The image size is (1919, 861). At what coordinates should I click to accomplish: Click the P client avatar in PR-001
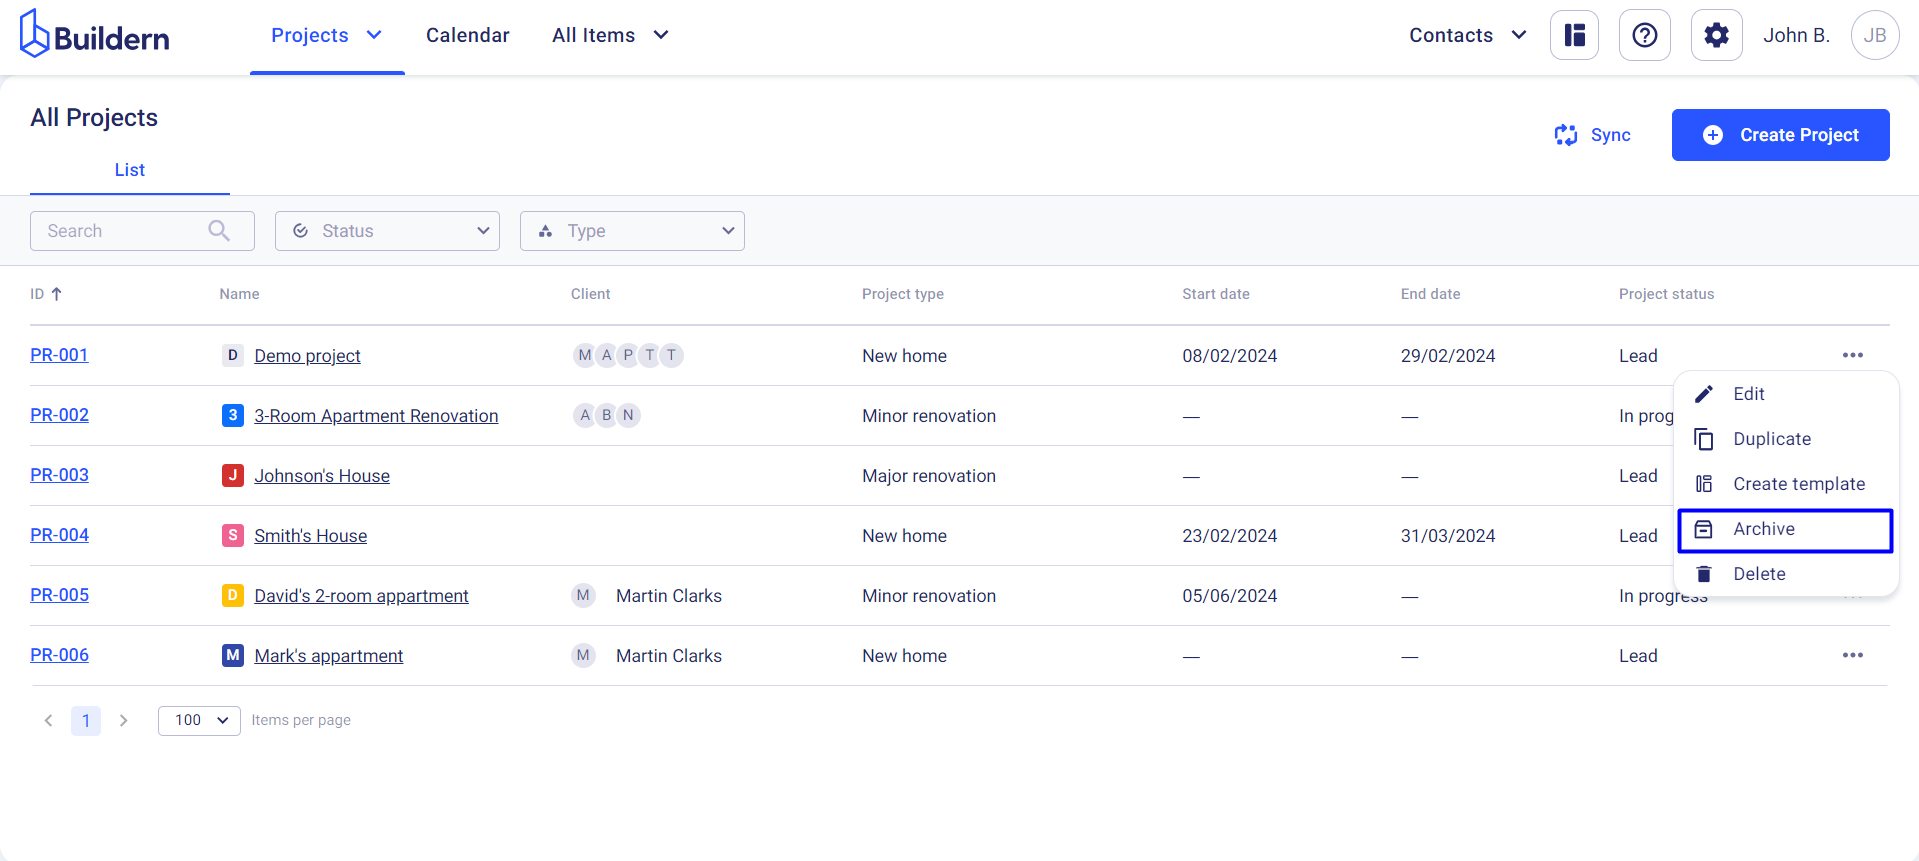coord(628,355)
